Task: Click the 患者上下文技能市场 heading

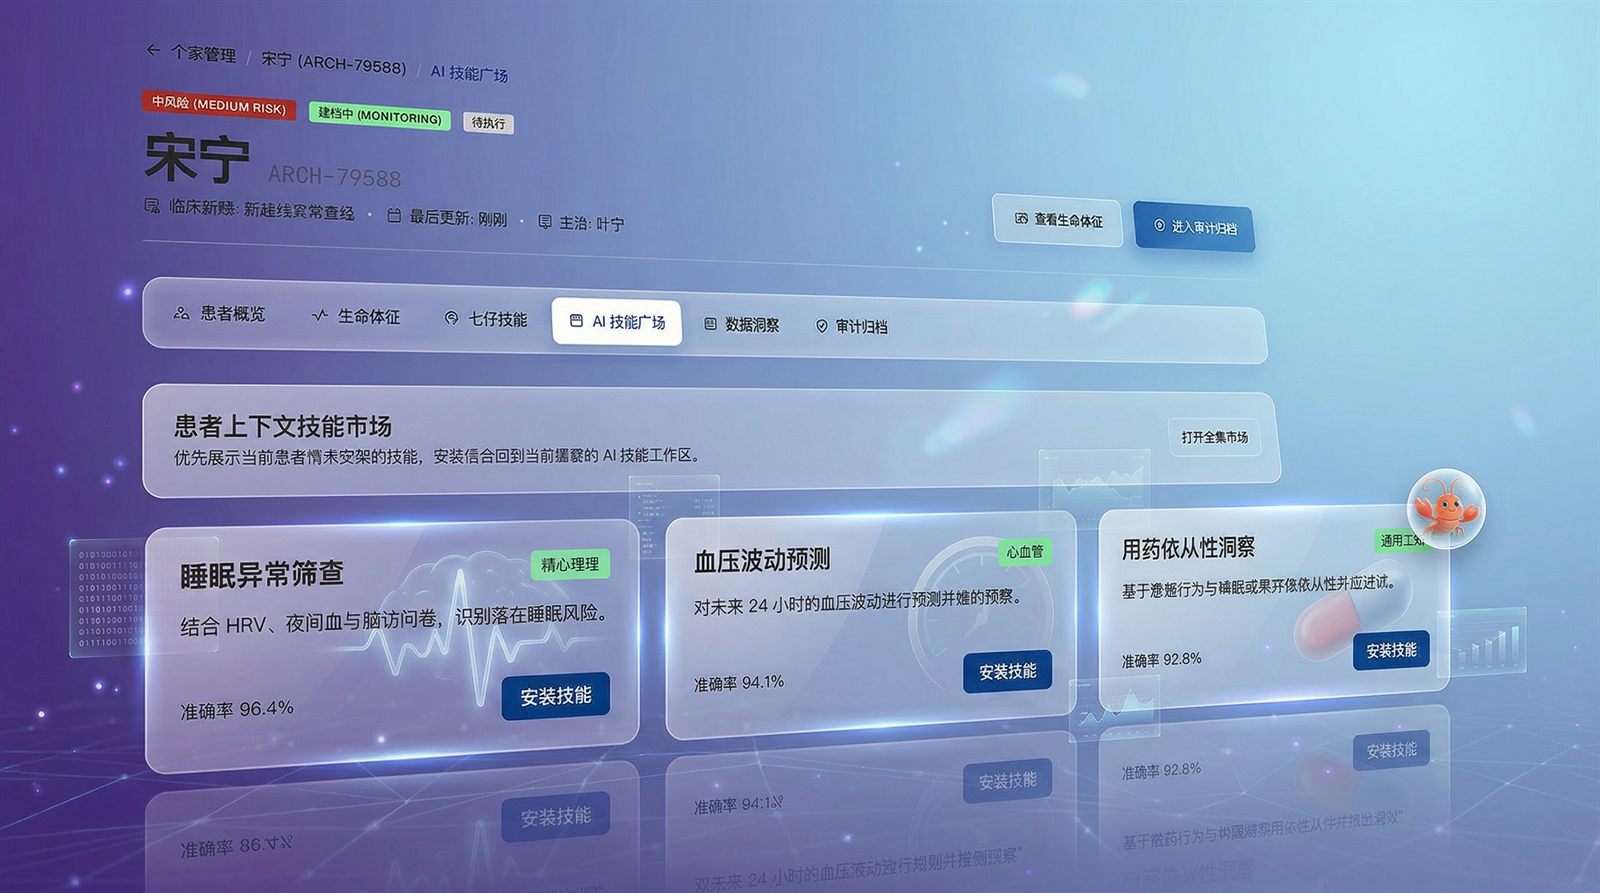Action: pos(283,426)
